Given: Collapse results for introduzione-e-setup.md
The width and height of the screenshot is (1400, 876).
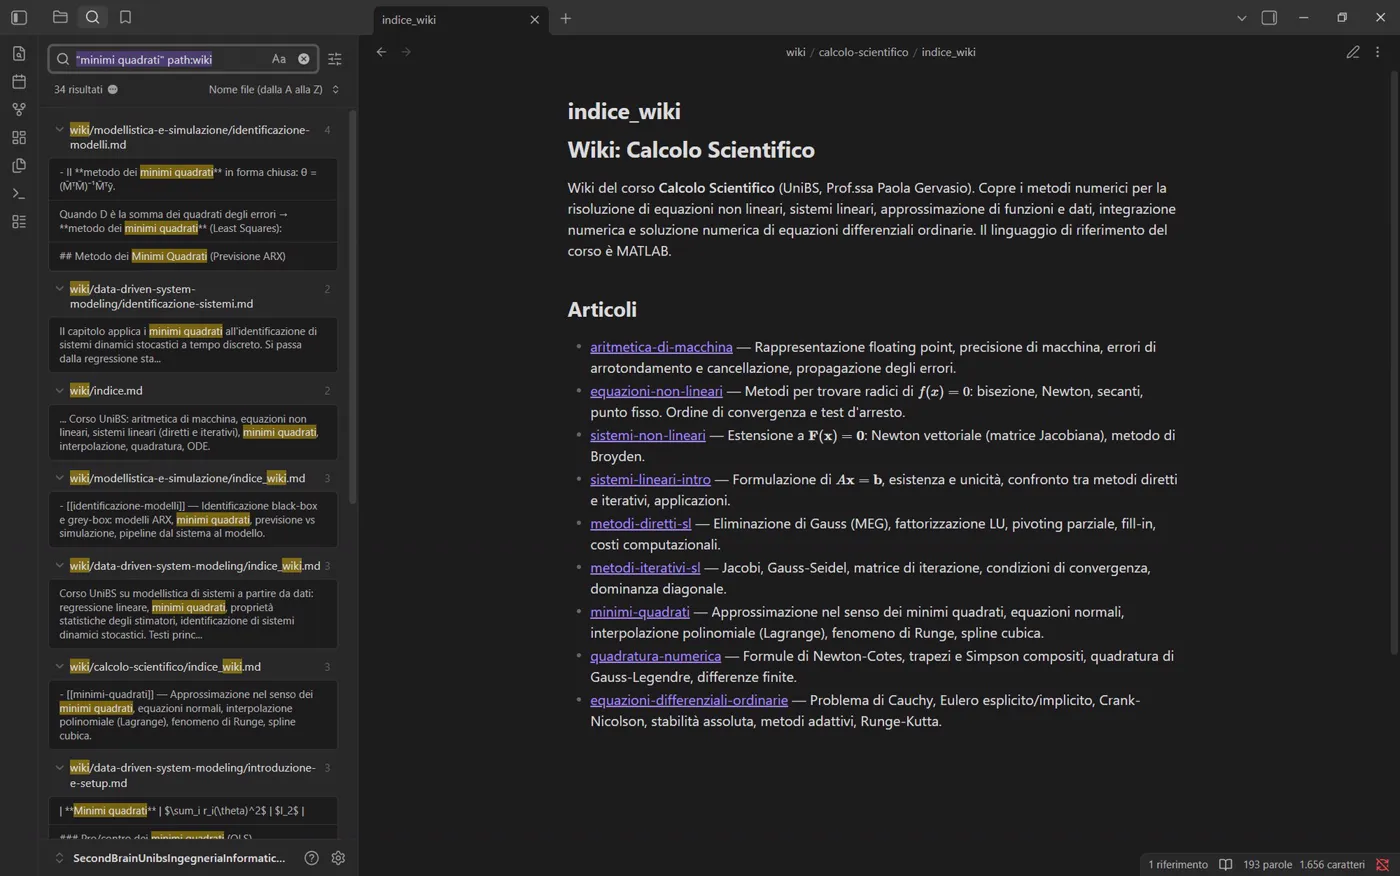Looking at the screenshot, I should [x=59, y=768].
